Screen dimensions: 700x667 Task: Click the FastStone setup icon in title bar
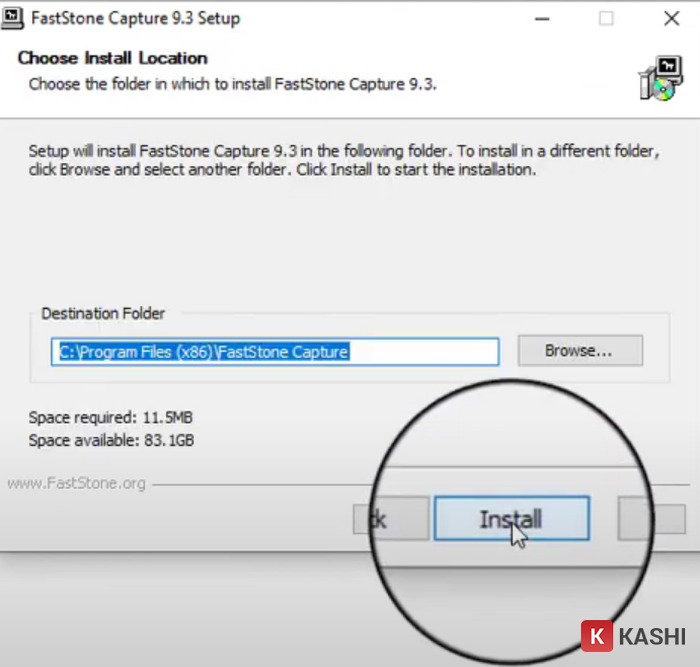(13, 18)
